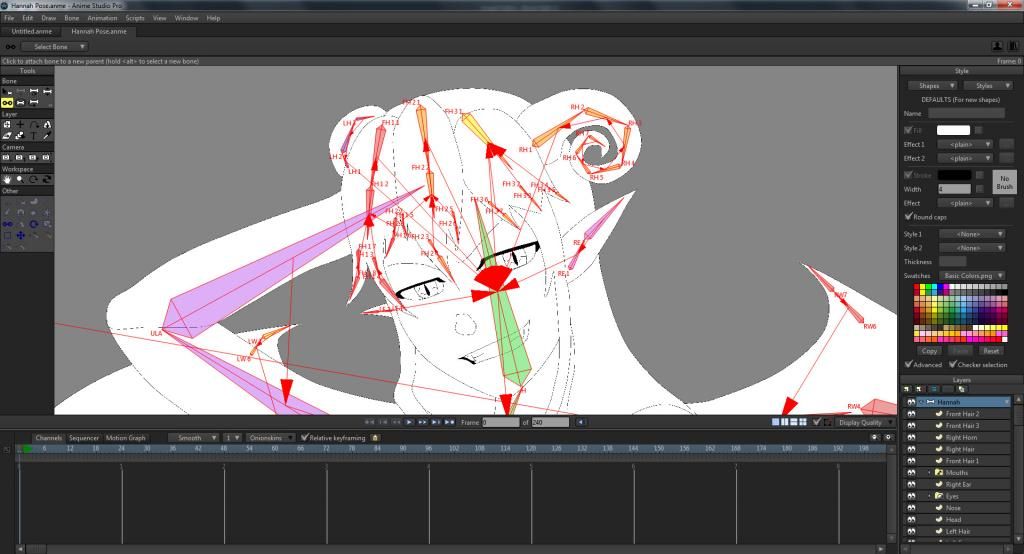Viewport: 1024px width, 554px height.
Task: Expand the Mouths layer group
Action: (x=929, y=472)
